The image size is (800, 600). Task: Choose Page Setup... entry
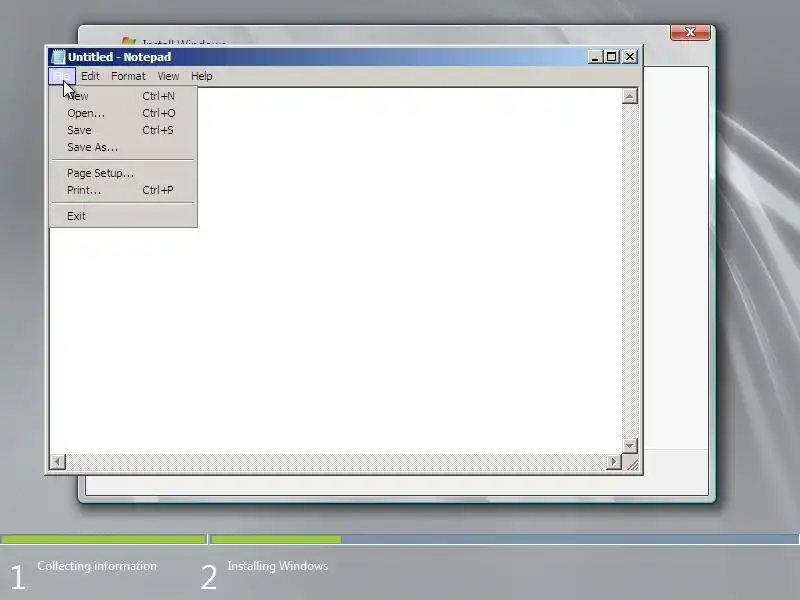click(x=123, y=173)
